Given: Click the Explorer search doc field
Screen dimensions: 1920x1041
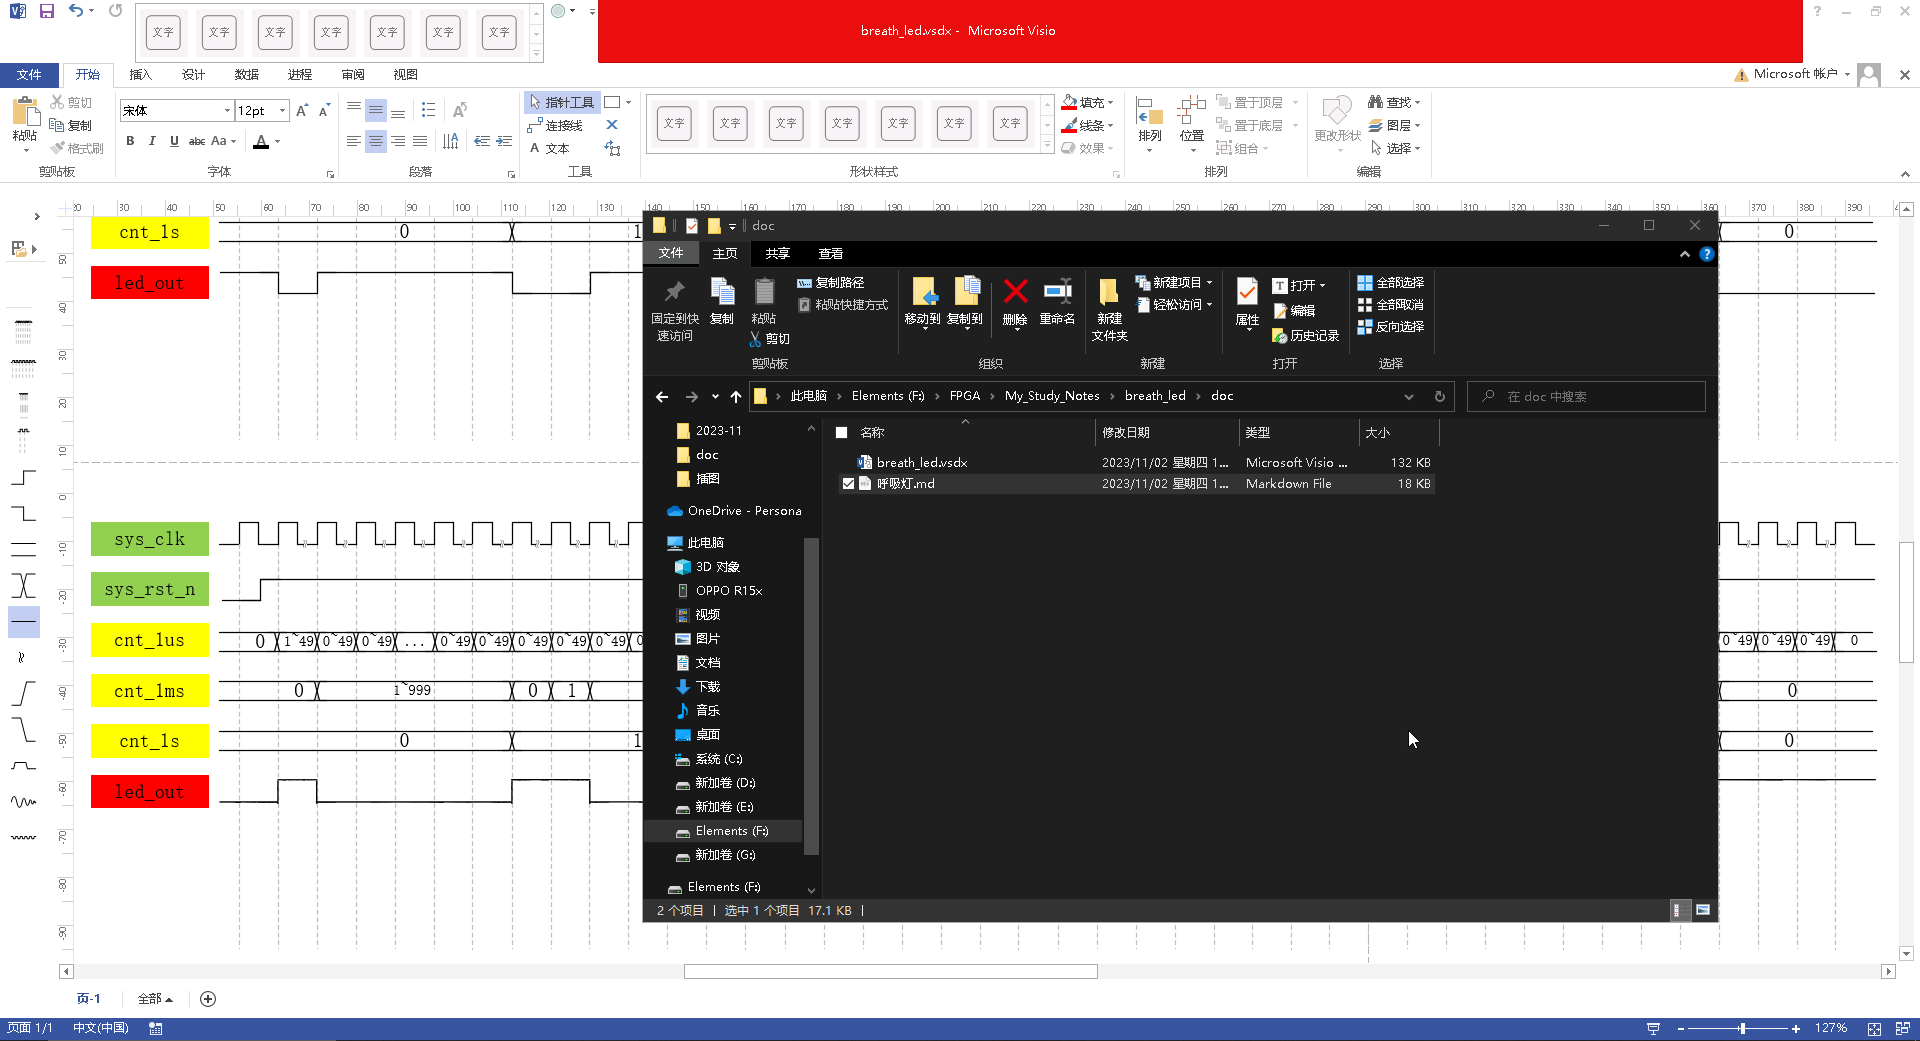Looking at the screenshot, I should click(x=1586, y=397).
